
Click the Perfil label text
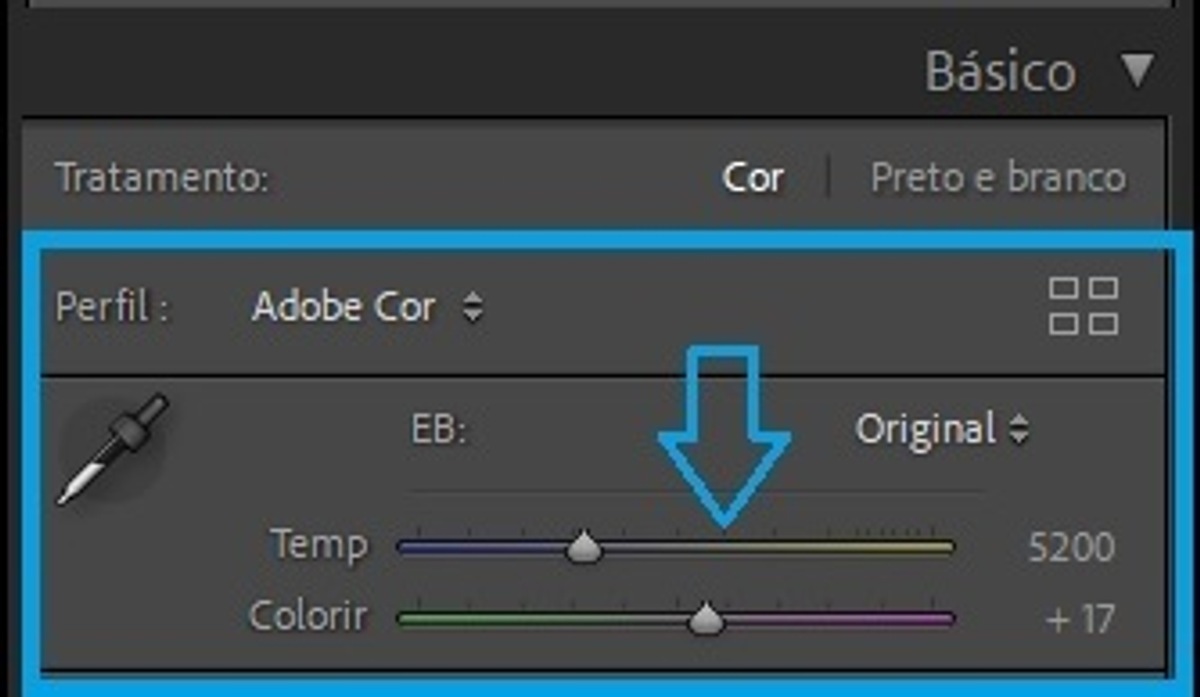pos(111,307)
